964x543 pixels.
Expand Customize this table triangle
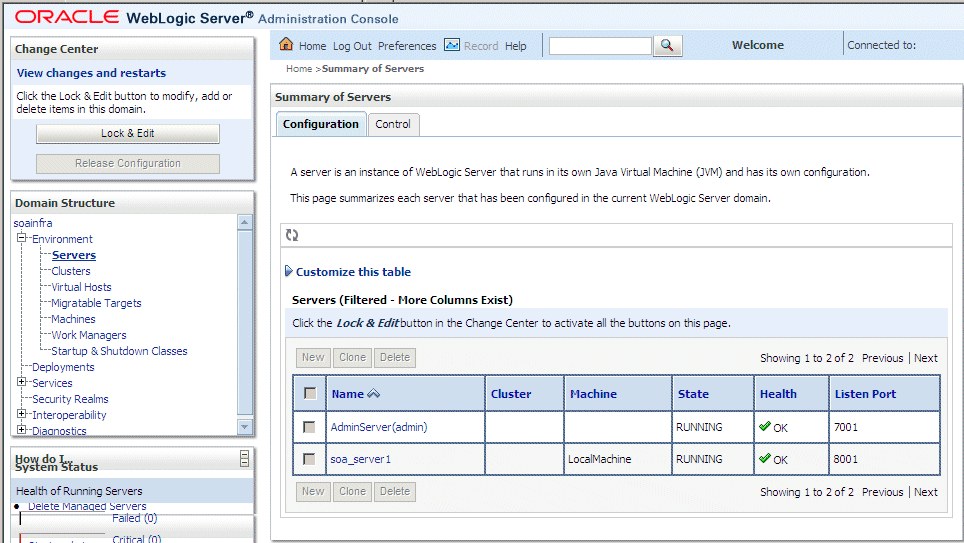tap(288, 271)
